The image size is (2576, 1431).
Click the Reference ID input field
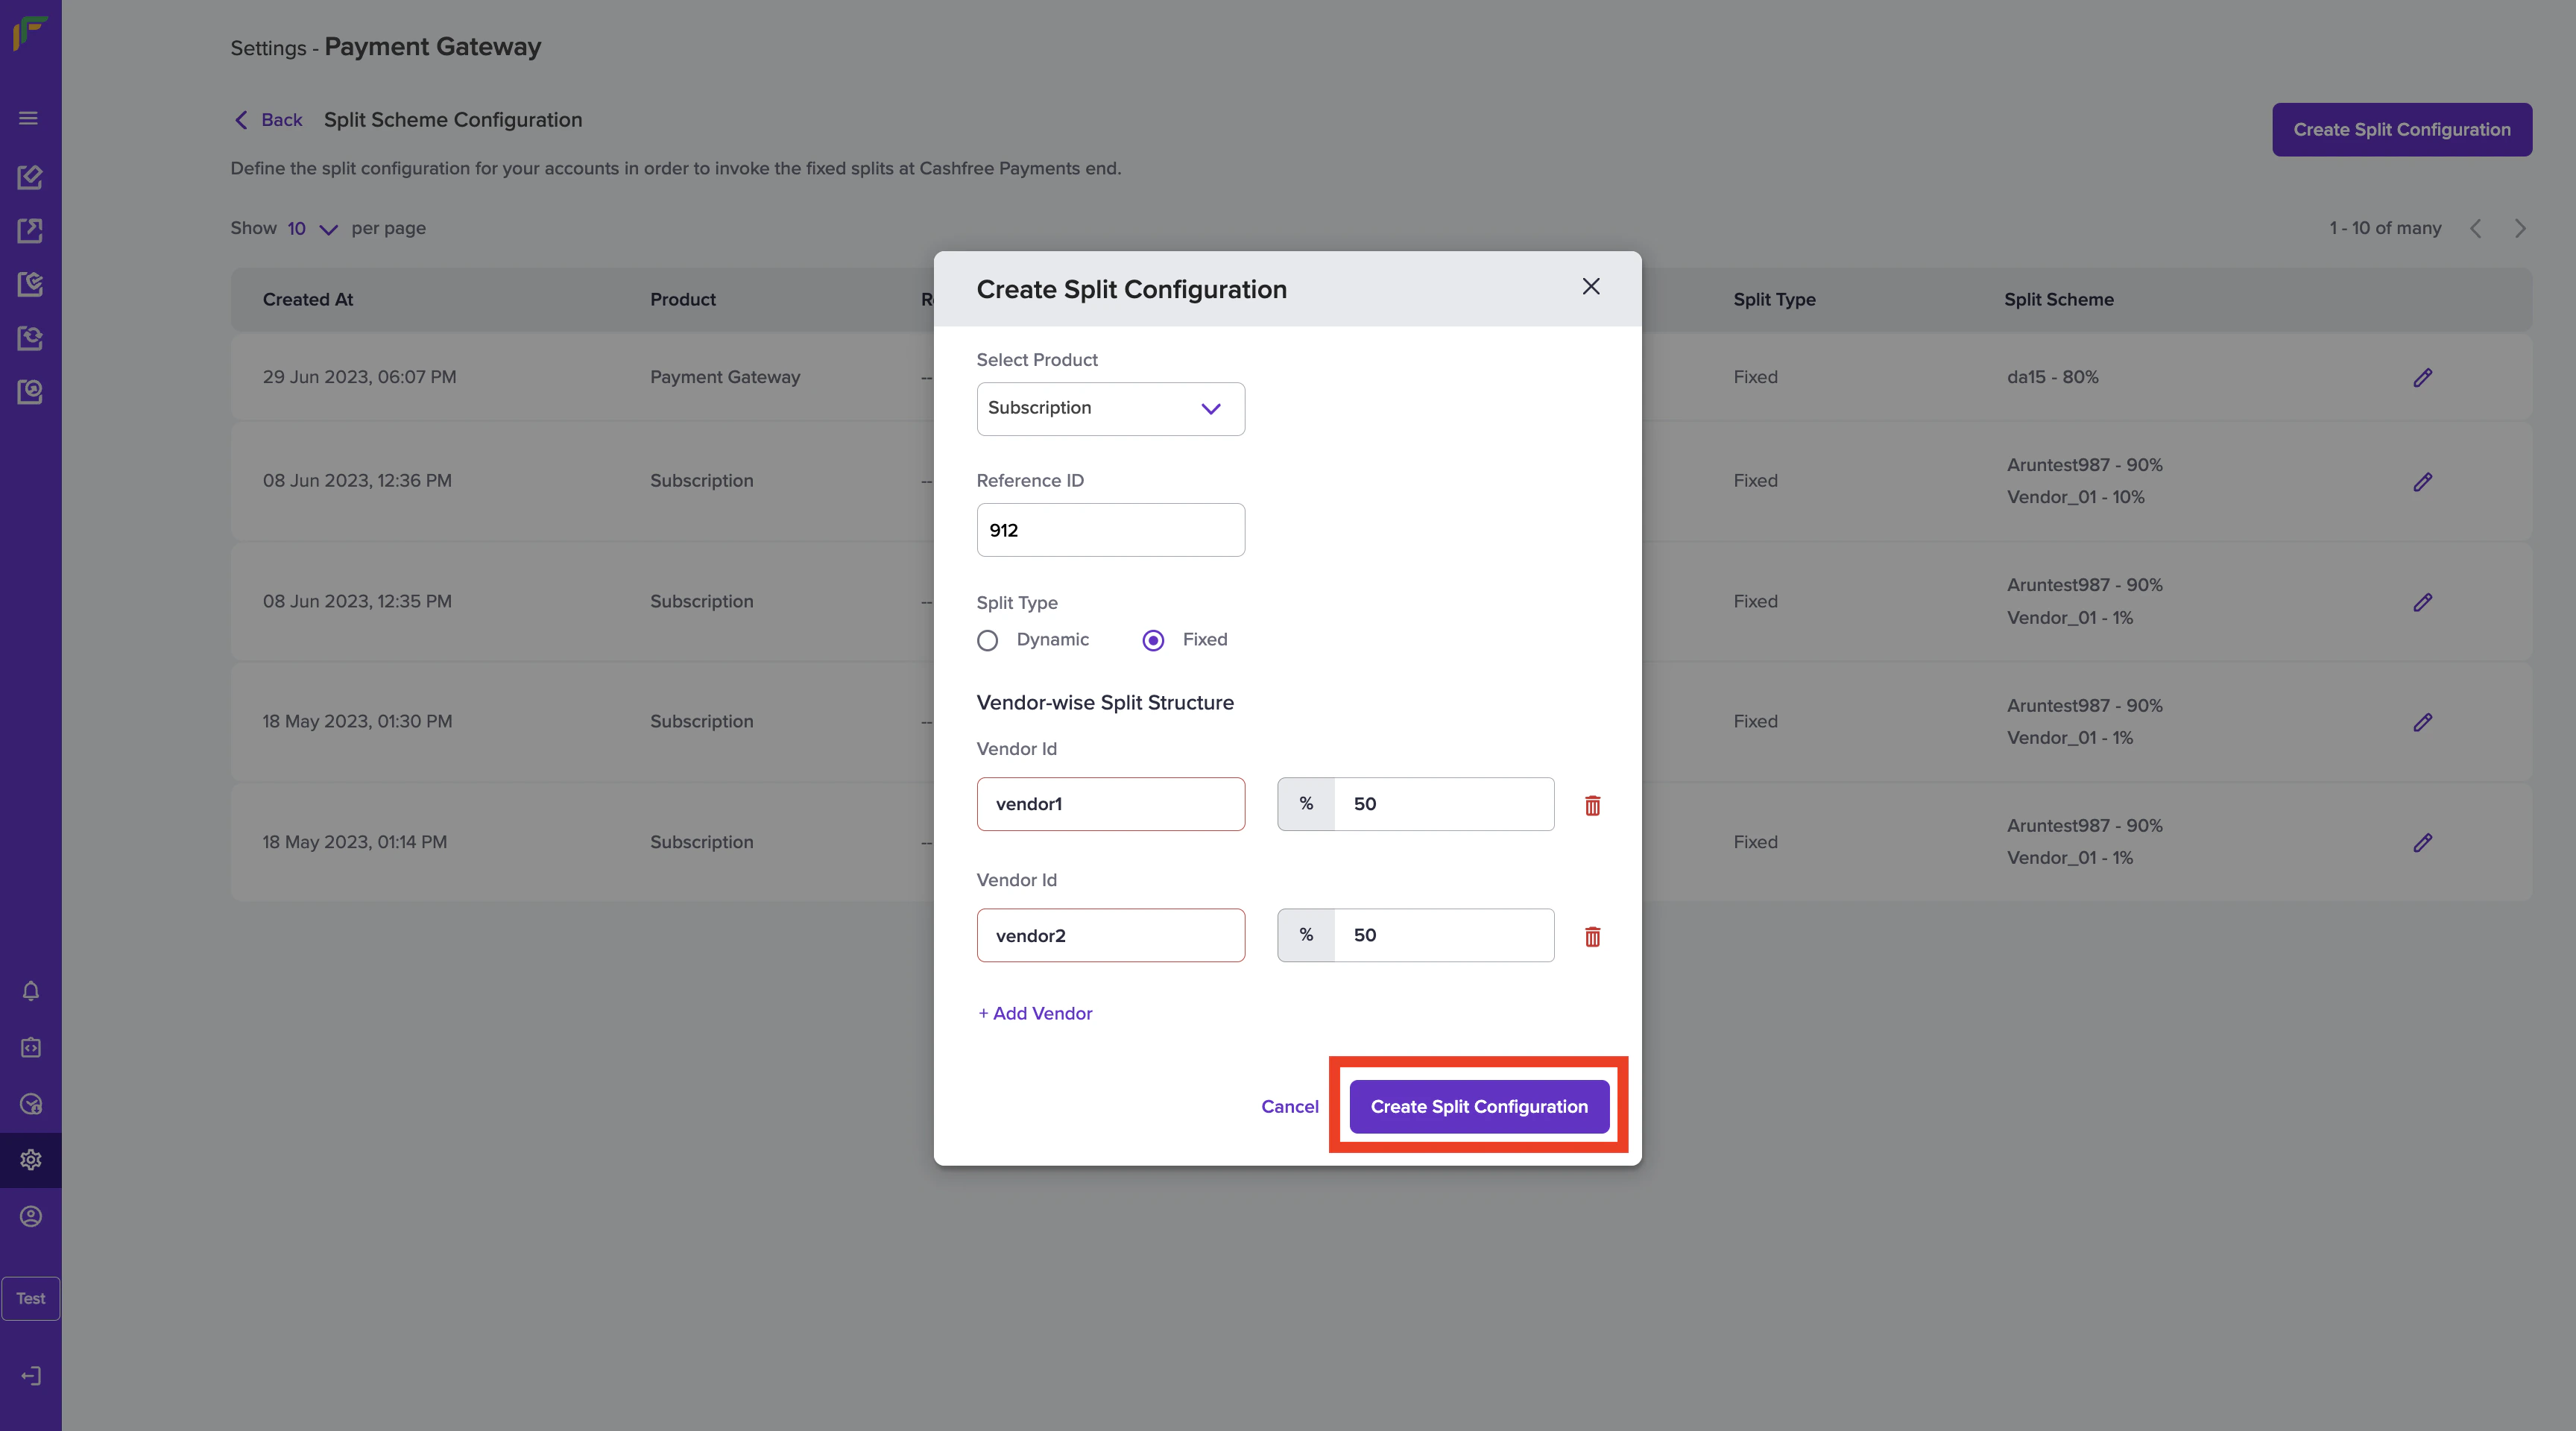1110,530
